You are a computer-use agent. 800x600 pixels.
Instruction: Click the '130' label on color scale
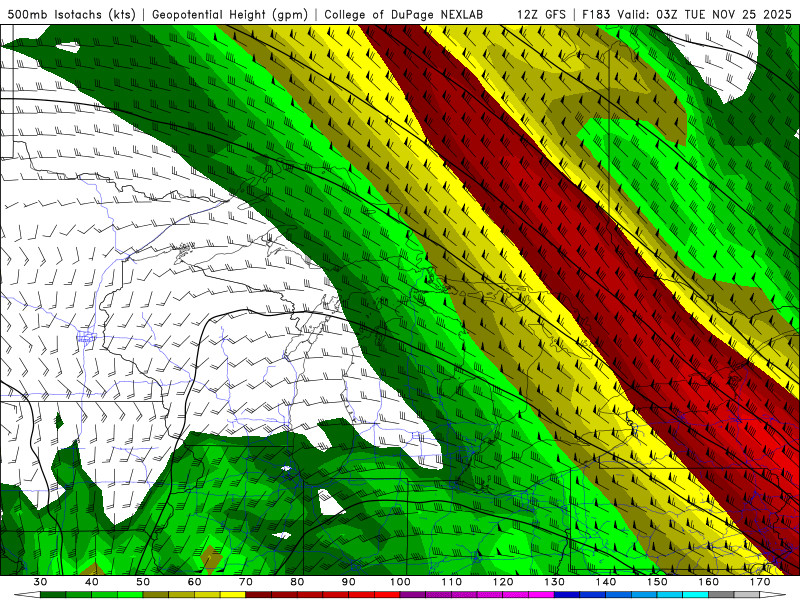point(555,582)
